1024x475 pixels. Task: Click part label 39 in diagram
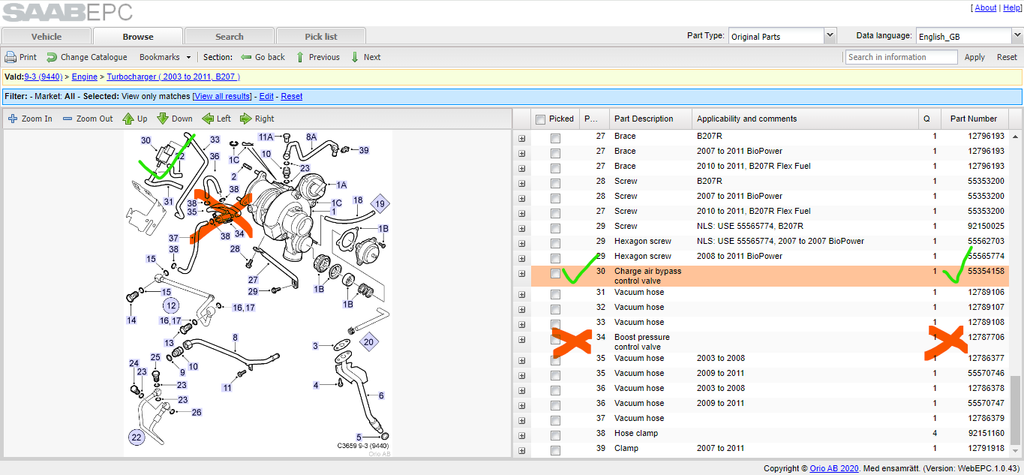coord(364,150)
